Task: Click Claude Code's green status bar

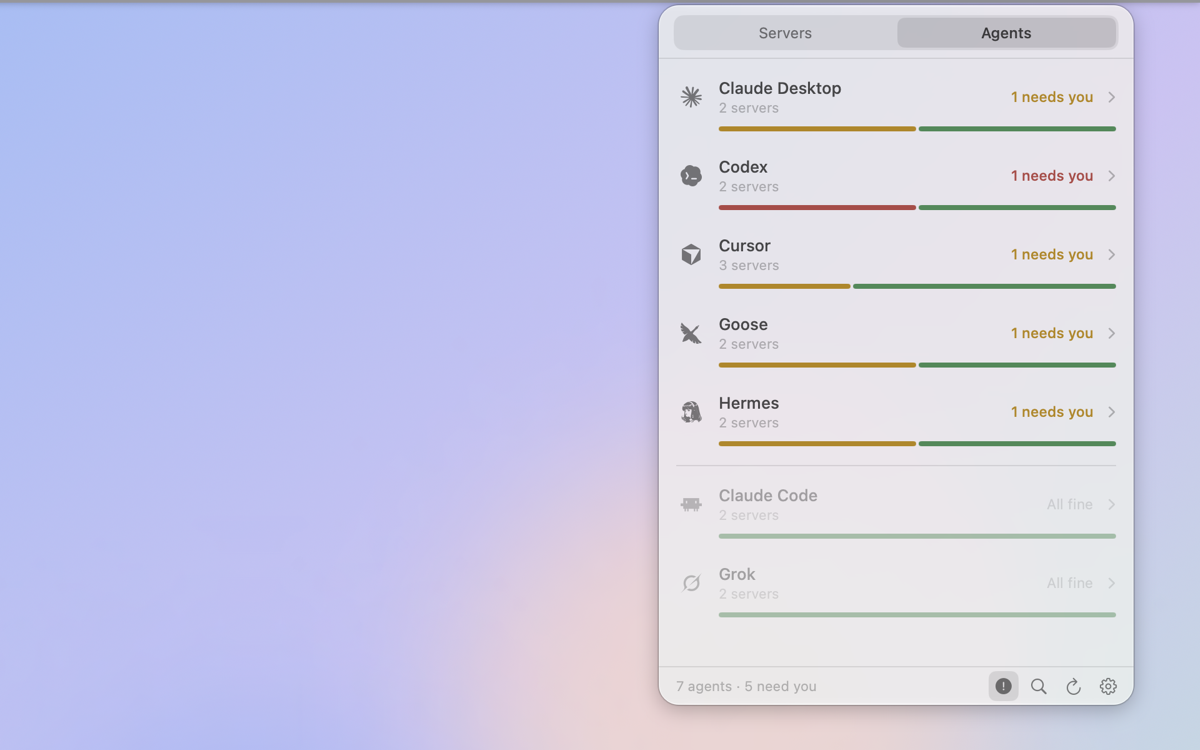Action: coord(917,536)
